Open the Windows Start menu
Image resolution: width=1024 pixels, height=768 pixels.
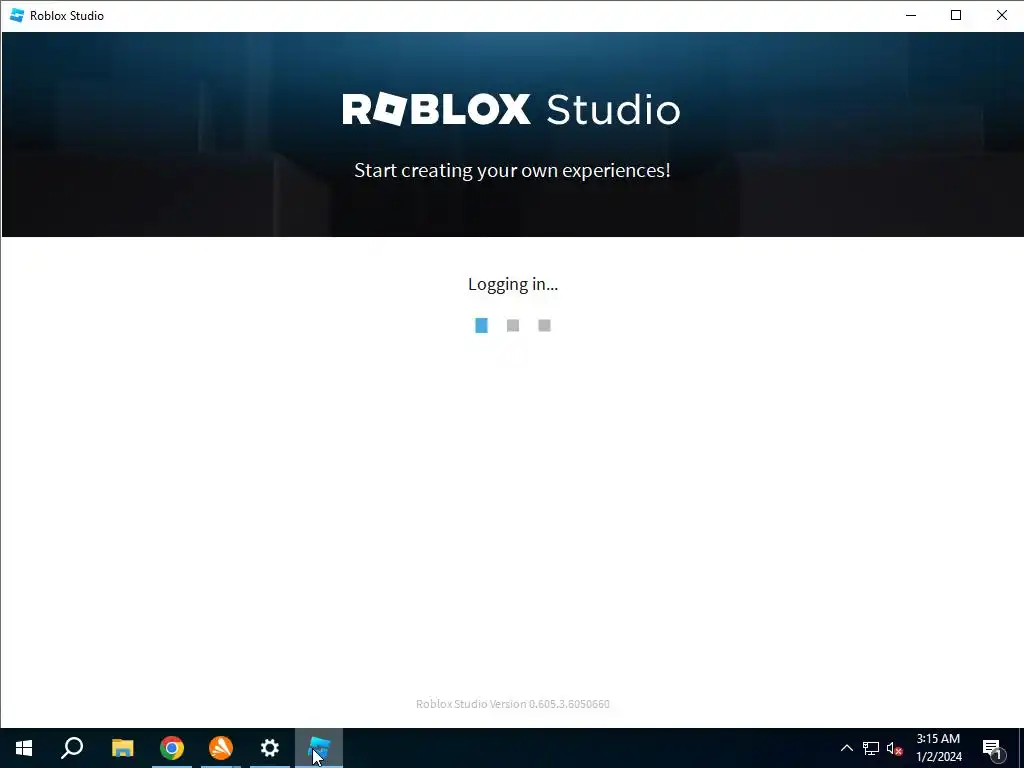(x=24, y=748)
